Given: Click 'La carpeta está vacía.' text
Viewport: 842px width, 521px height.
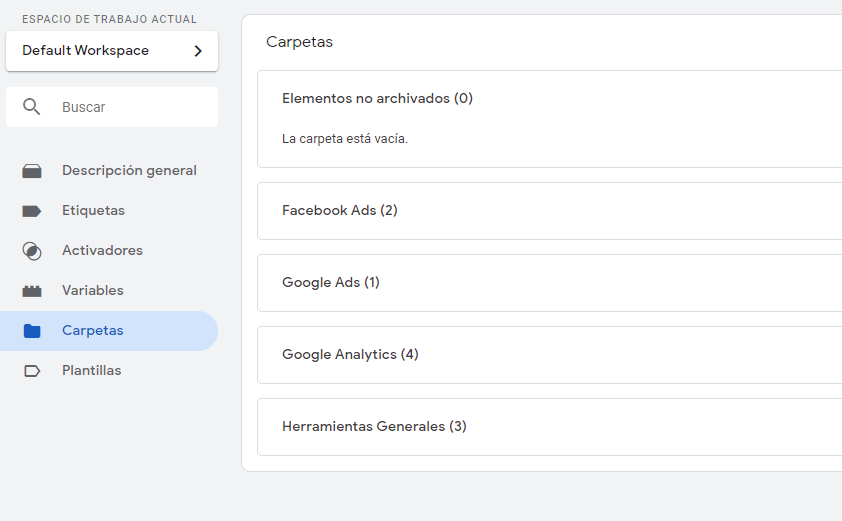Looking at the screenshot, I should coord(345,139).
